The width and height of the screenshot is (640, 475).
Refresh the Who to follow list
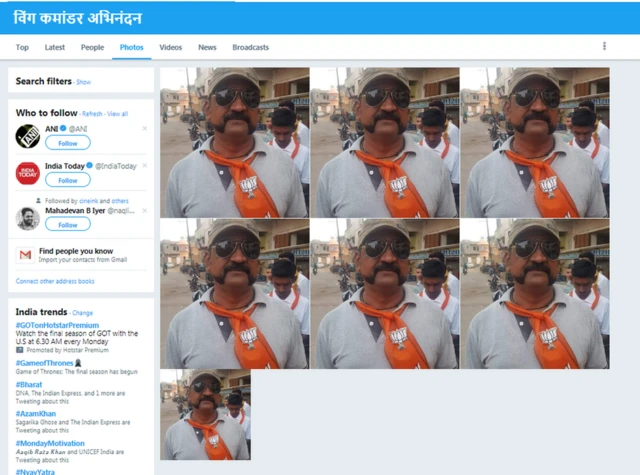[92, 114]
